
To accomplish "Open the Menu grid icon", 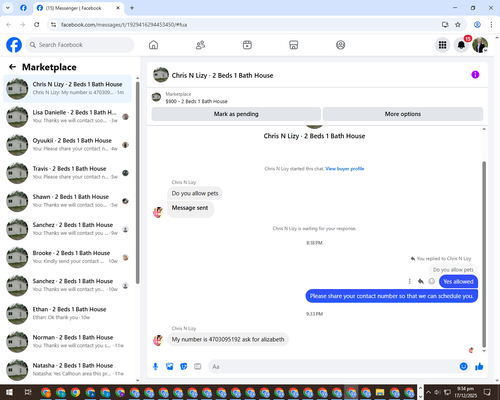I will [442, 45].
